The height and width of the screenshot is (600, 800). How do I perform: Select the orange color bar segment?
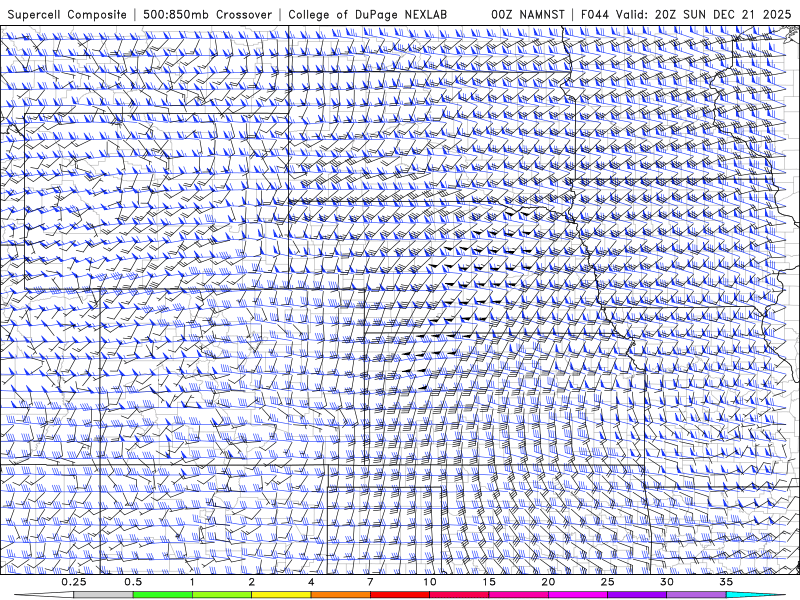(340, 595)
